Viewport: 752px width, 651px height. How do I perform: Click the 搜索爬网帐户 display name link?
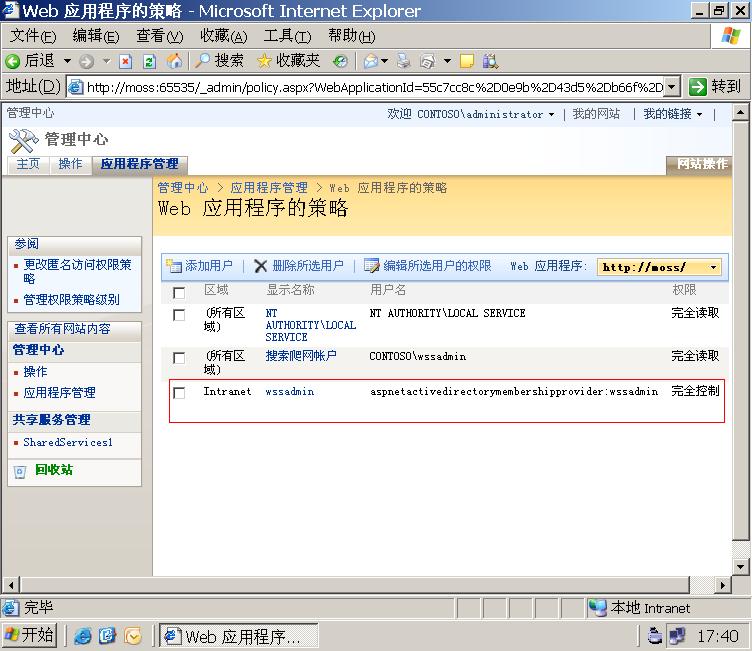pos(301,355)
